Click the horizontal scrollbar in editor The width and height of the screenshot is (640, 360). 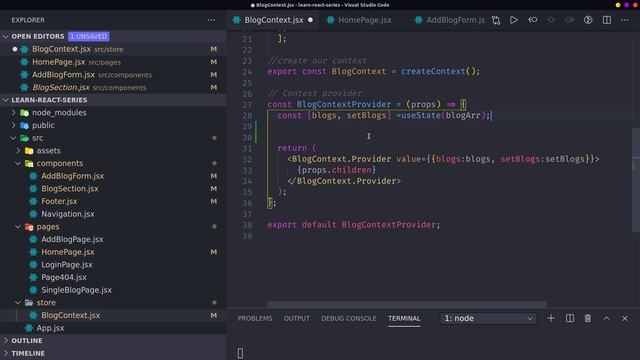(407, 304)
